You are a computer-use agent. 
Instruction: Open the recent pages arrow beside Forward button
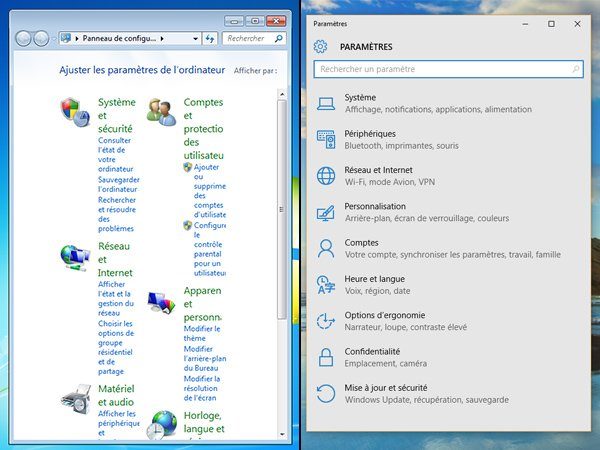[54, 39]
